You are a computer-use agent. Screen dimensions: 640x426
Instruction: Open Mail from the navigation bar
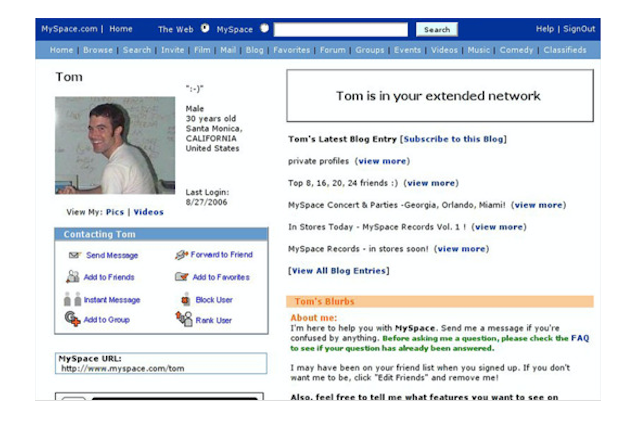[226, 50]
